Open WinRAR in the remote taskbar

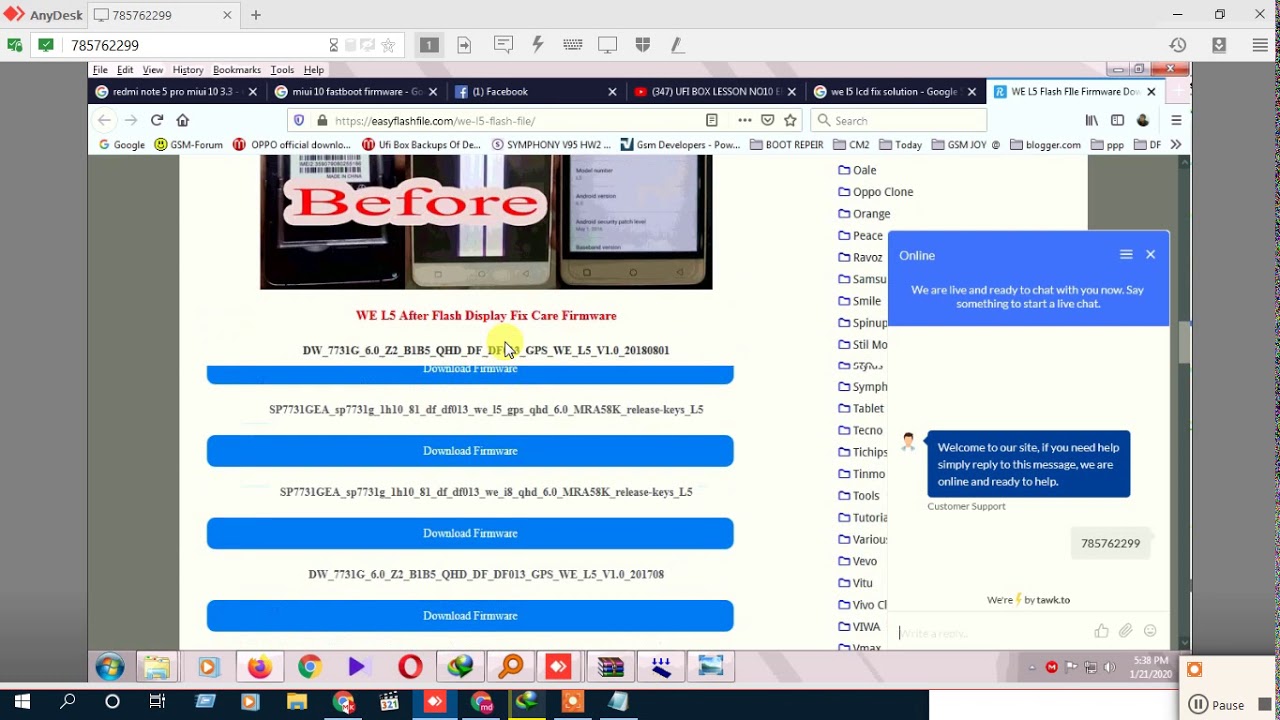[610, 667]
